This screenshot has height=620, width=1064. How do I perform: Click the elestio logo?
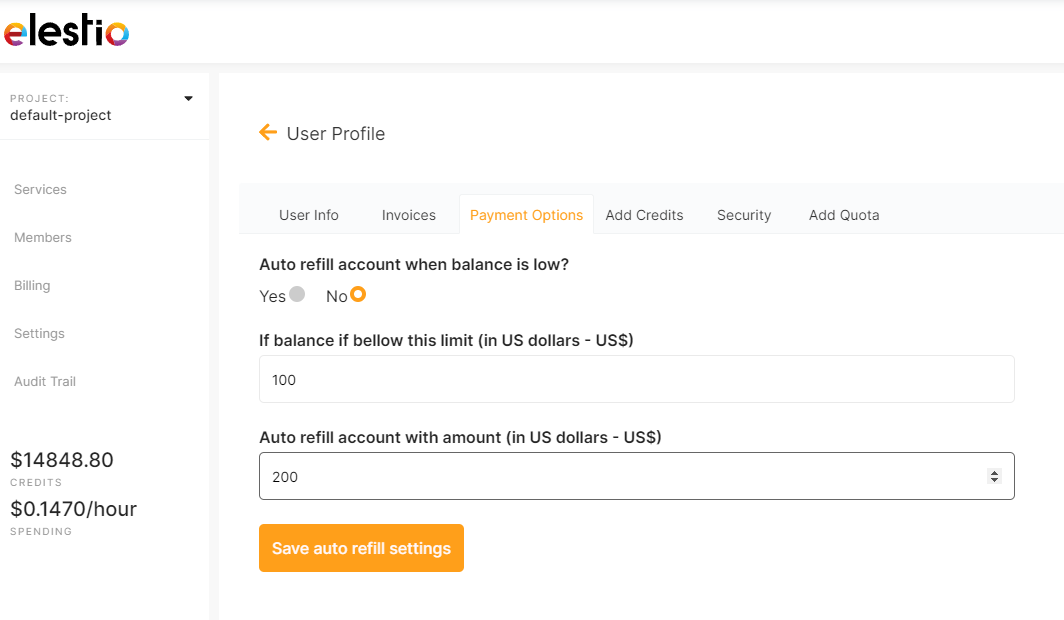coord(66,32)
